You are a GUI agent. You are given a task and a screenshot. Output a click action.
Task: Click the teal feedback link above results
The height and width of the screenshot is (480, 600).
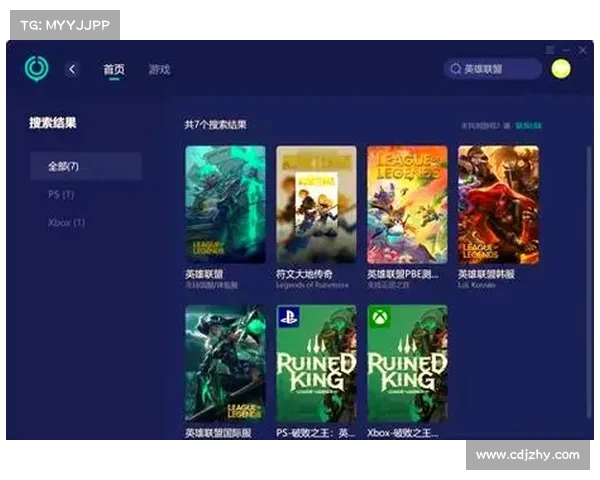pyautogui.click(x=528, y=126)
